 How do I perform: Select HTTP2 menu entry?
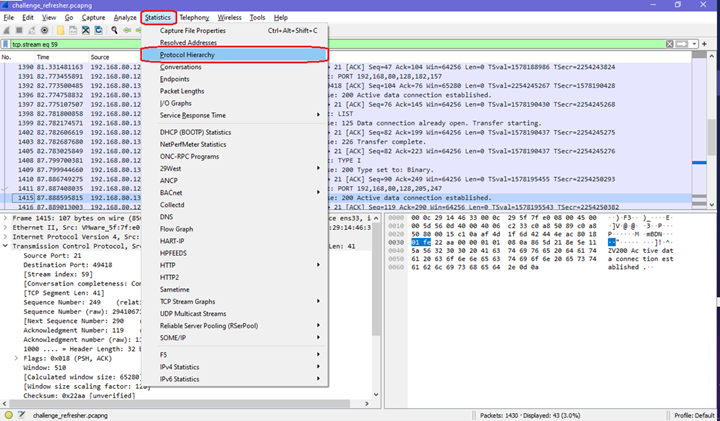[235, 277]
